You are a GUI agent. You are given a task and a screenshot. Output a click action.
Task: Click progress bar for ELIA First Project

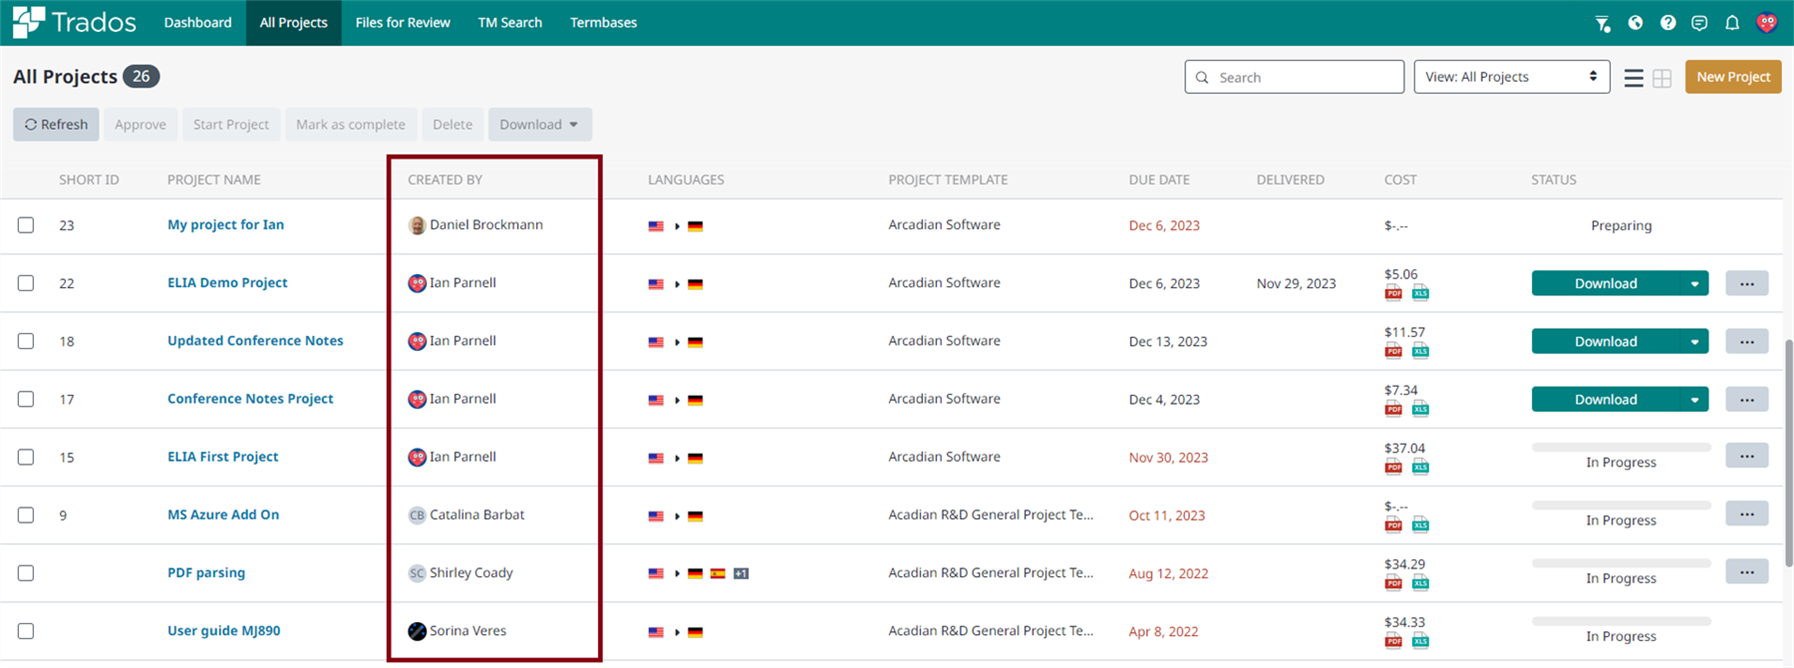pyautogui.click(x=1621, y=448)
